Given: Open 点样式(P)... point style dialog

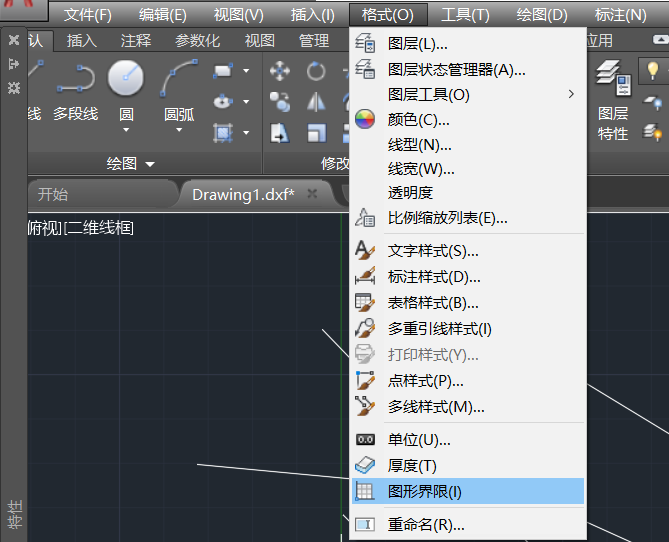Looking at the screenshot, I should (x=468, y=381).
